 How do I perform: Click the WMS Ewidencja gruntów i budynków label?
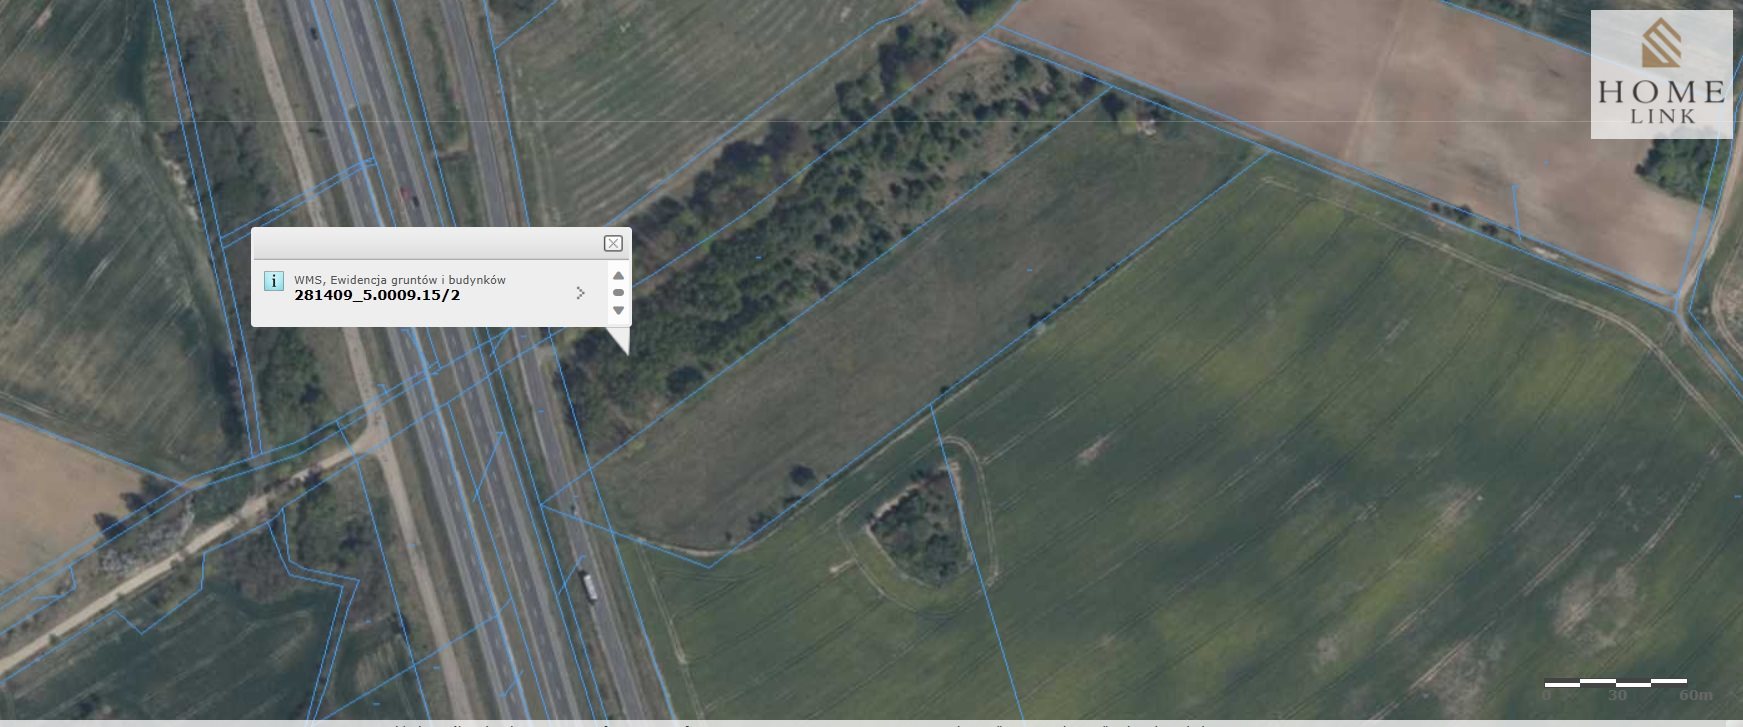[x=400, y=280]
